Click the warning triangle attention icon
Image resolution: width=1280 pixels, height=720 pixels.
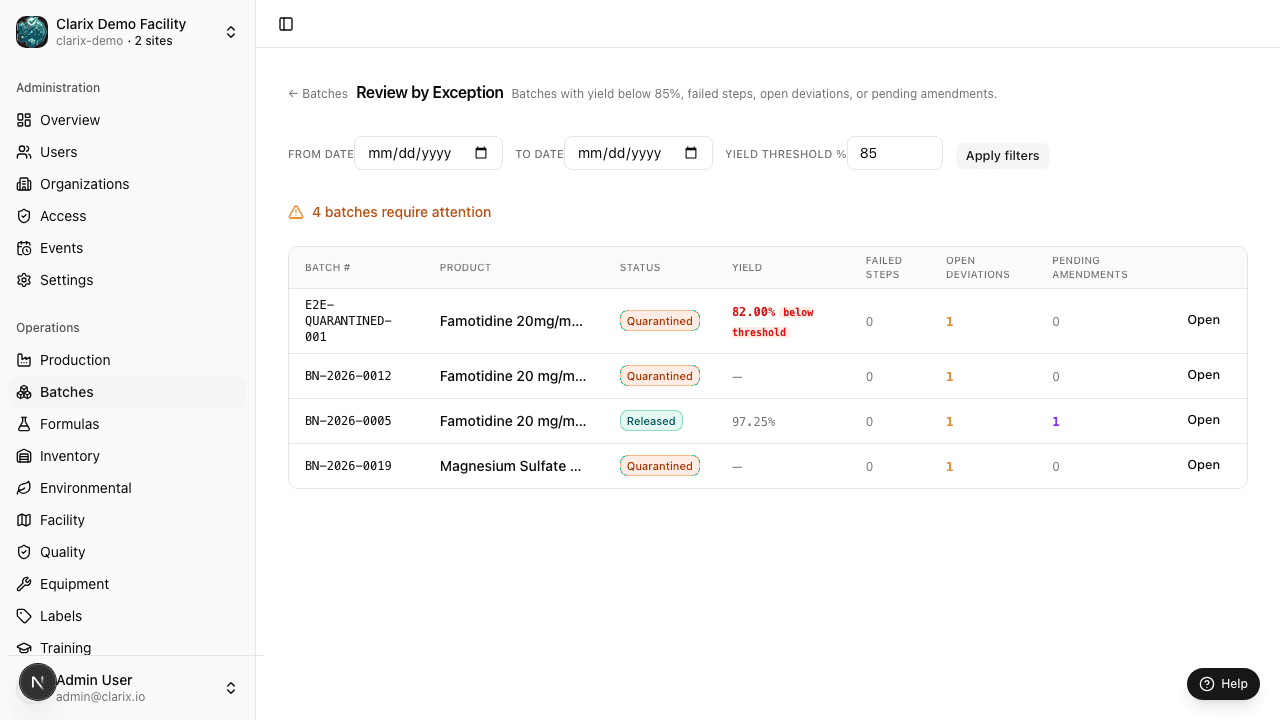[296, 212]
